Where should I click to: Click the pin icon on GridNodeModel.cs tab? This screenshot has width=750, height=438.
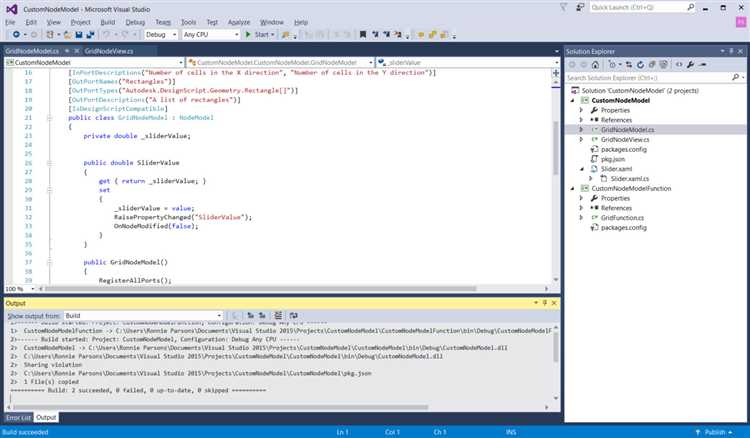67,51
